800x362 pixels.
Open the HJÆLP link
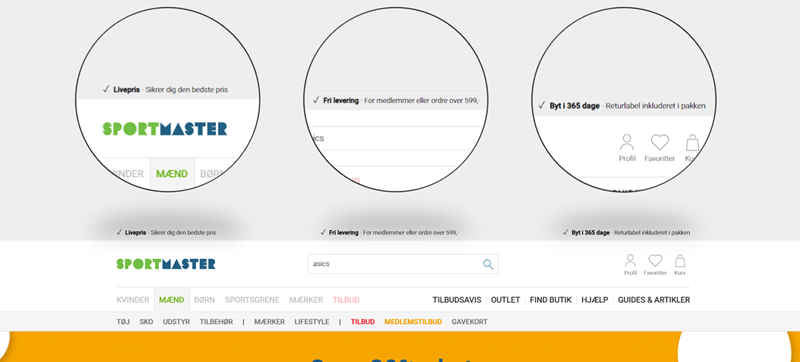[x=595, y=300]
